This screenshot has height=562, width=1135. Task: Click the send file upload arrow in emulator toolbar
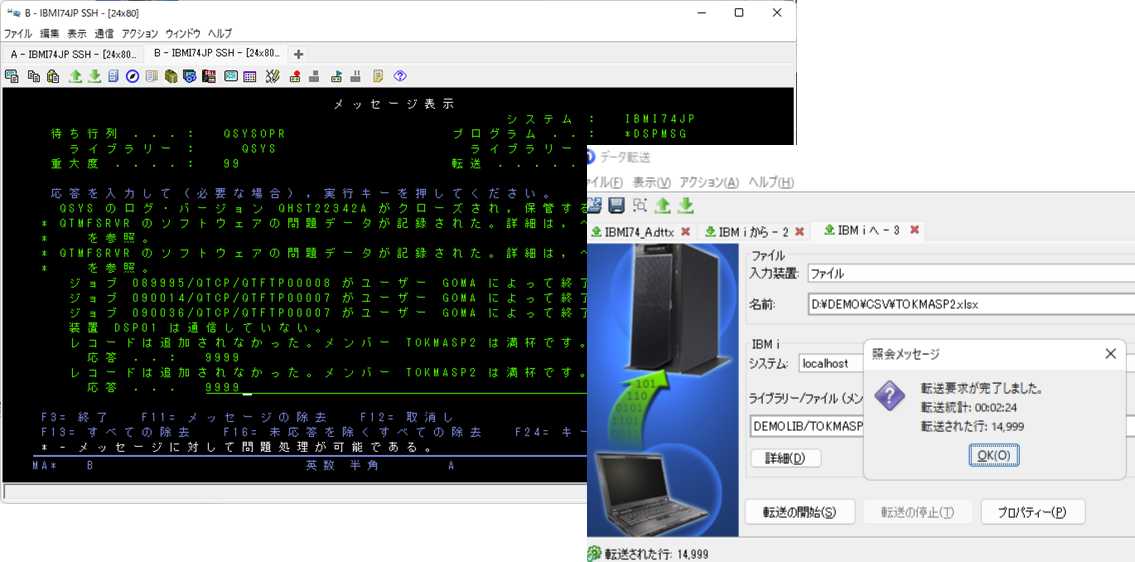click(x=75, y=76)
